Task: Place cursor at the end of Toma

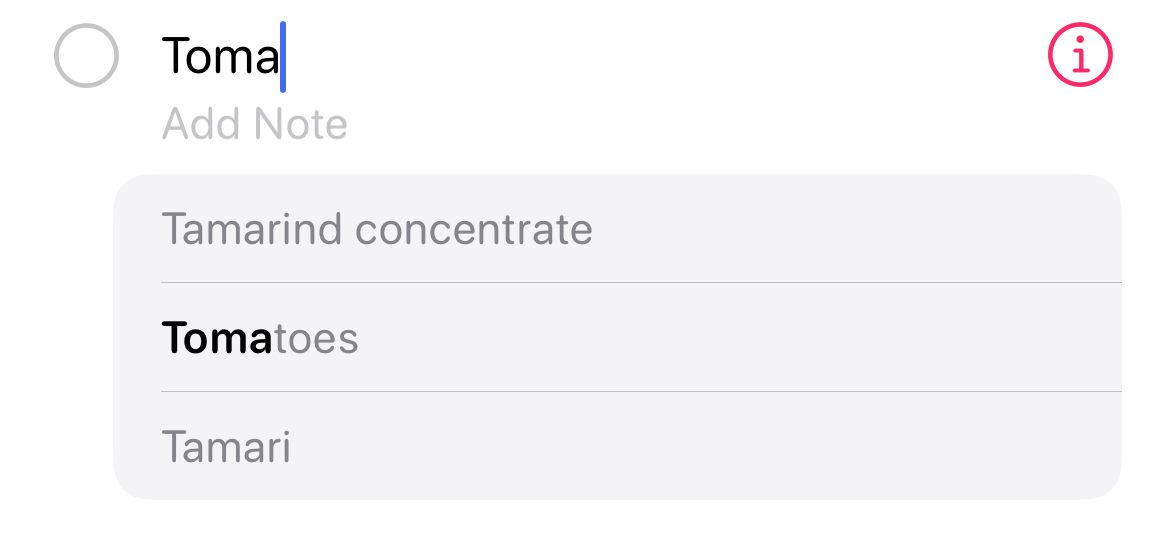Action: 280,56
